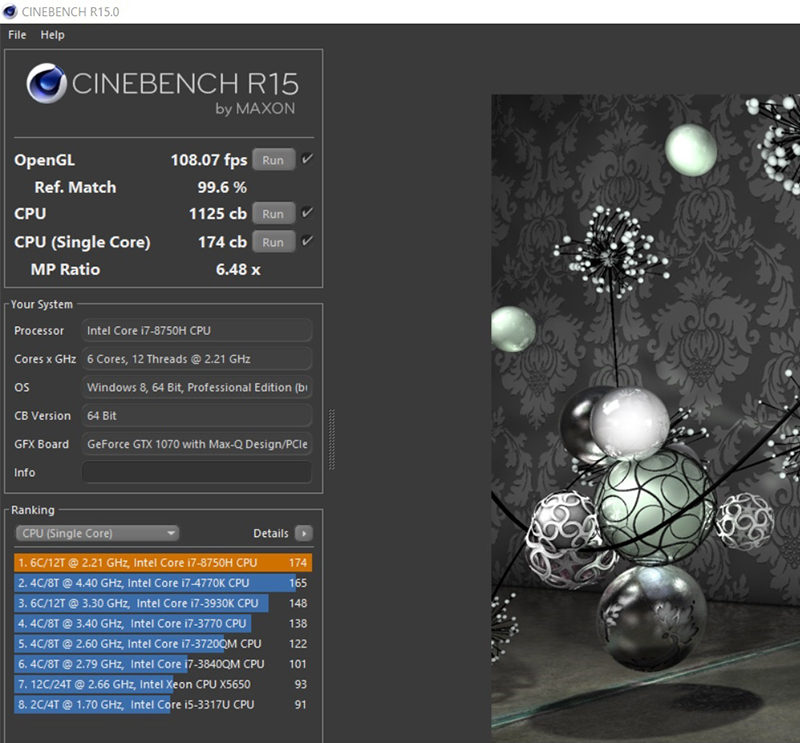Select ranking row 1 Intel Core i7-8750H
Viewport: 800px width, 743px height.
[163, 562]
